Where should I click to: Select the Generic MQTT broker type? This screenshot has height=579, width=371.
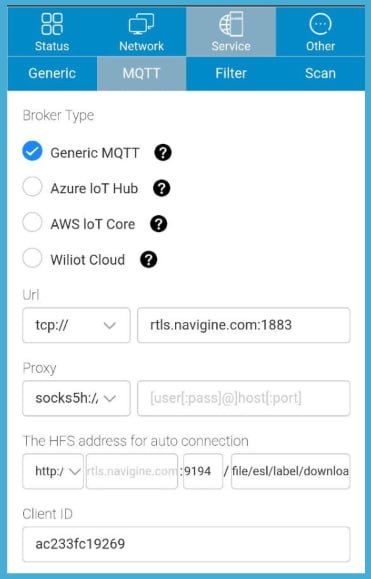click(x=32, y=151)
